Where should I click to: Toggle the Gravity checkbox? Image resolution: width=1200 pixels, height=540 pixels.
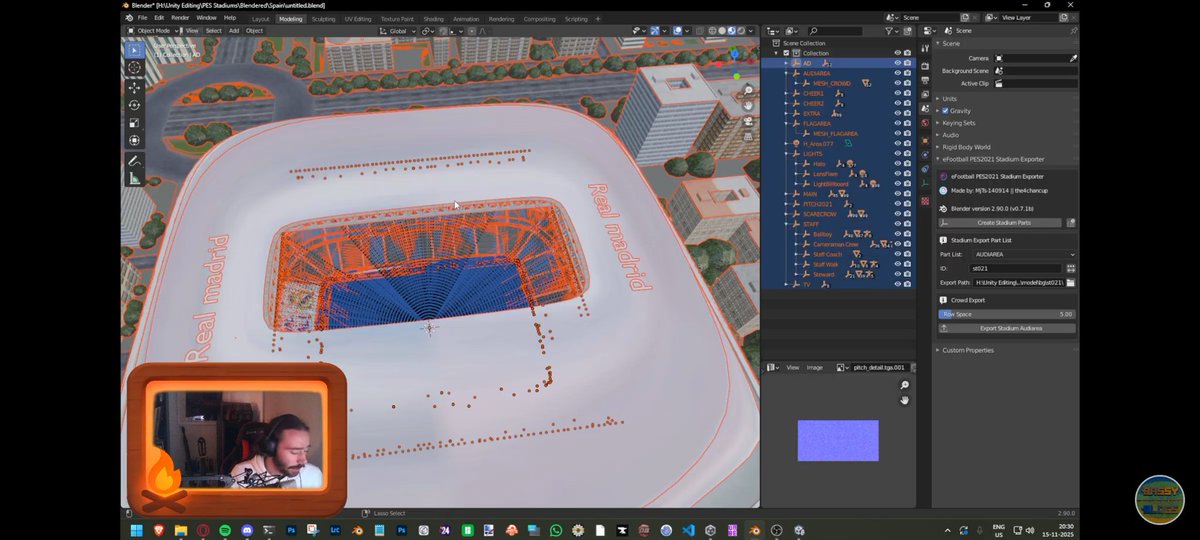coord(946,111)
